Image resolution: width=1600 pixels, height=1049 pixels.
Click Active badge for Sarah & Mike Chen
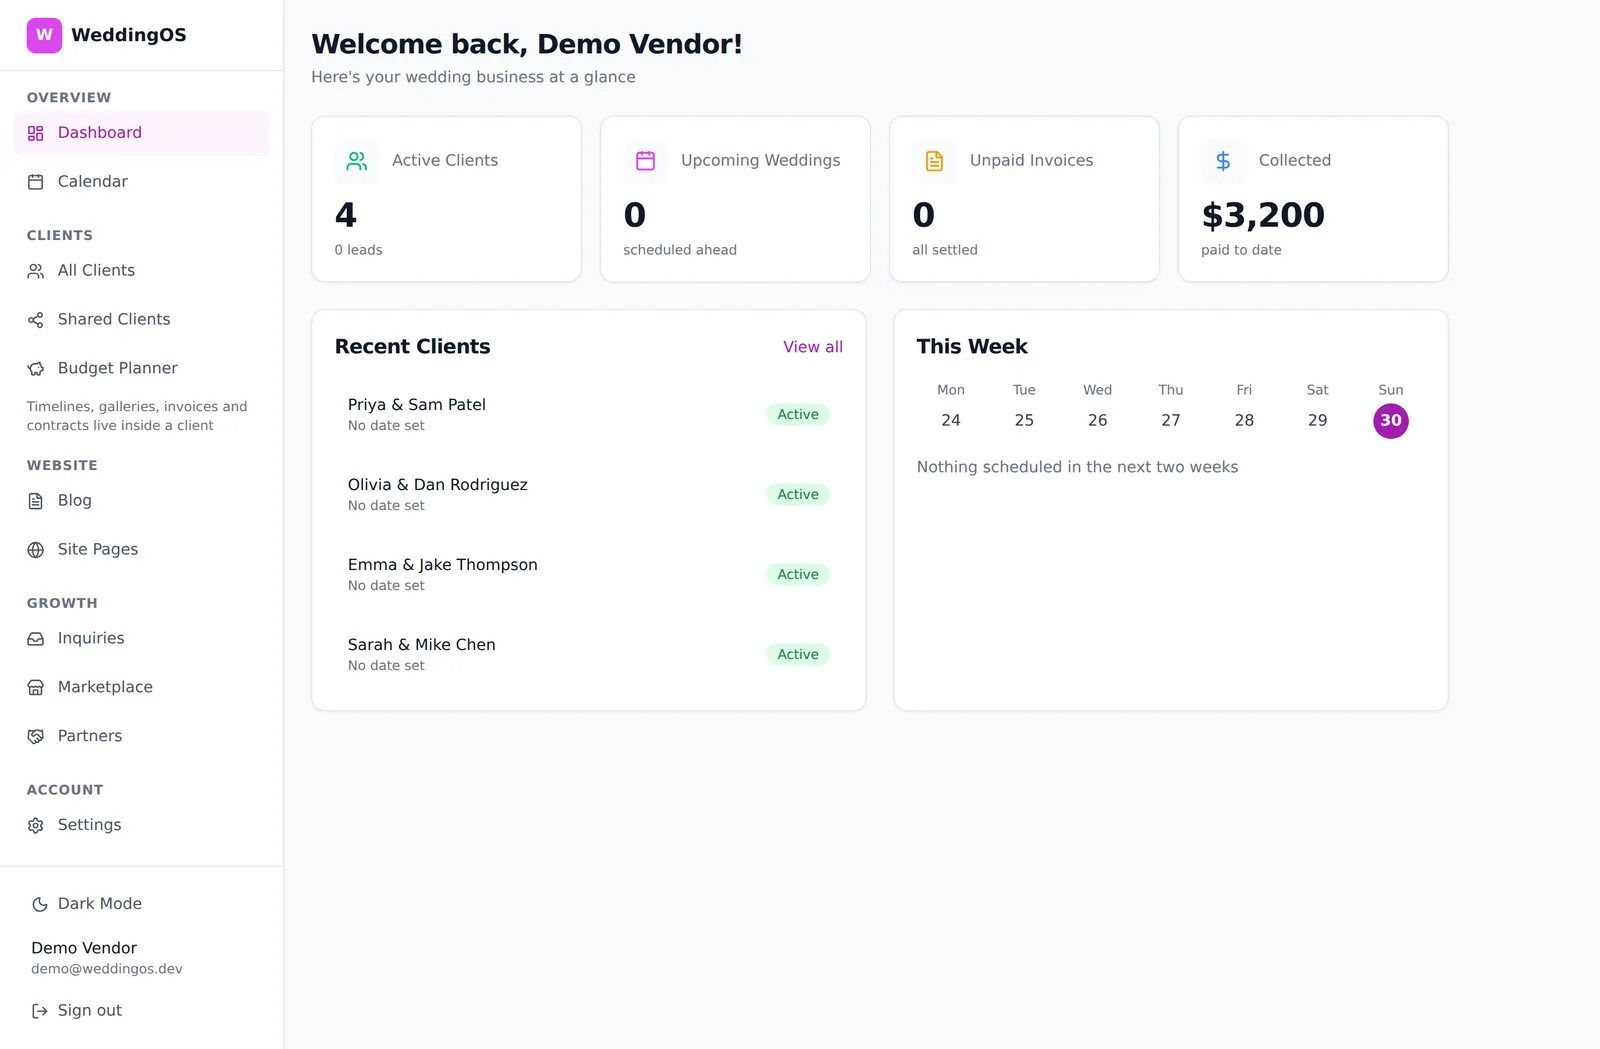pos(798,655)
